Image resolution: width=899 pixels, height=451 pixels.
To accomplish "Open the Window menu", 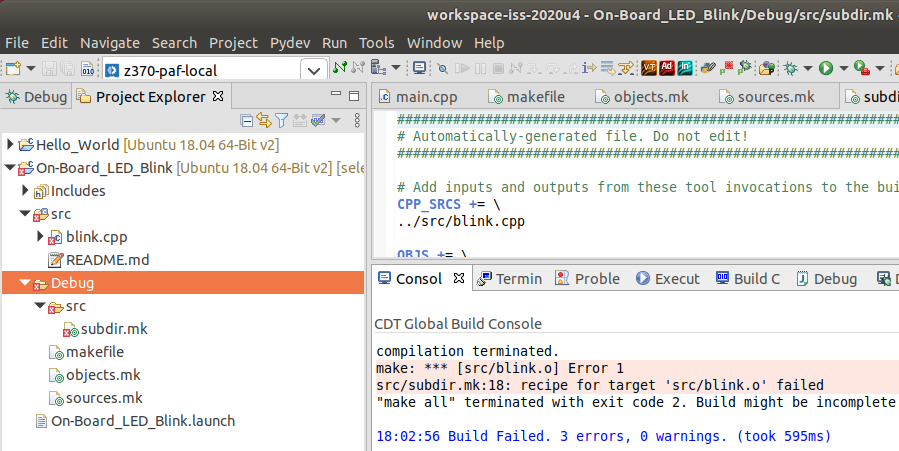I will (435, 43).
